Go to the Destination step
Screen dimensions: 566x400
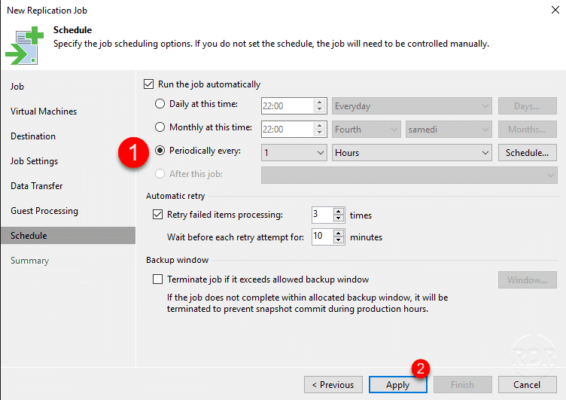coord(33,136)
